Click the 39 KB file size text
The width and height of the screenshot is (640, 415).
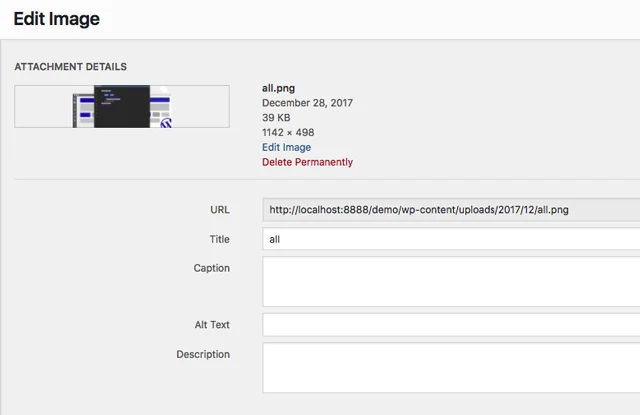click(x=278, y=117)
